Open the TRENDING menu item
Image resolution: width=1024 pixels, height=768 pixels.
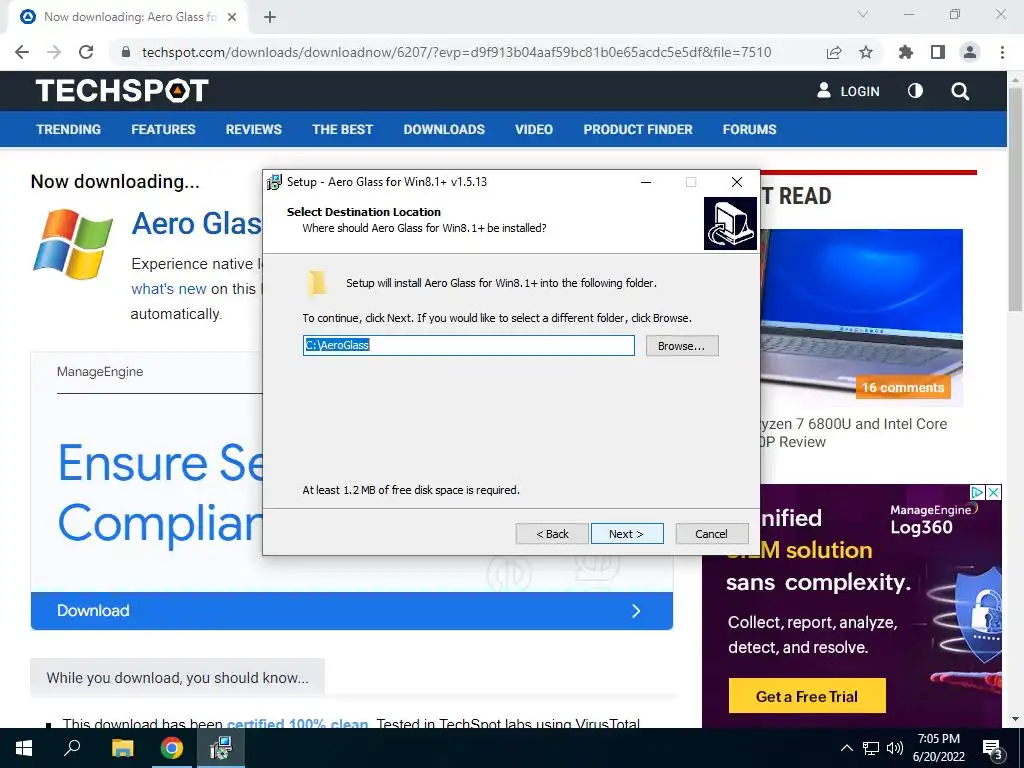click(69, 129)
